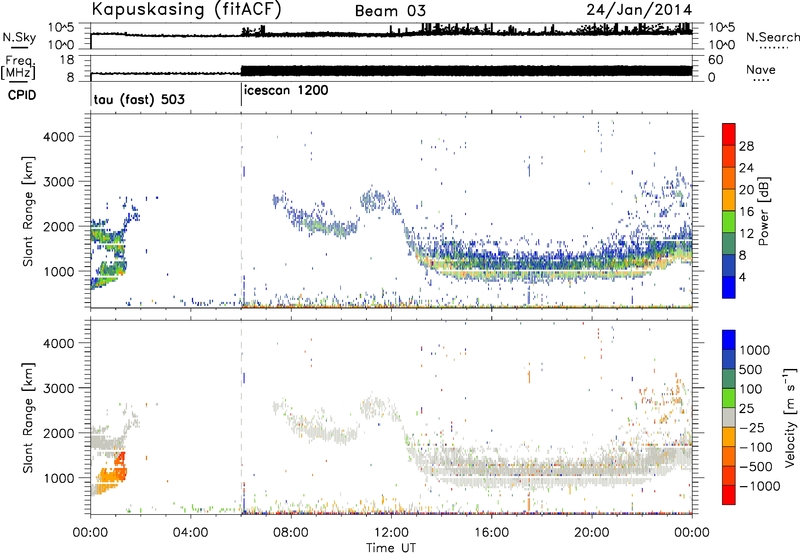
Task: Select the Beam 03 label
Action: (390, 11)
